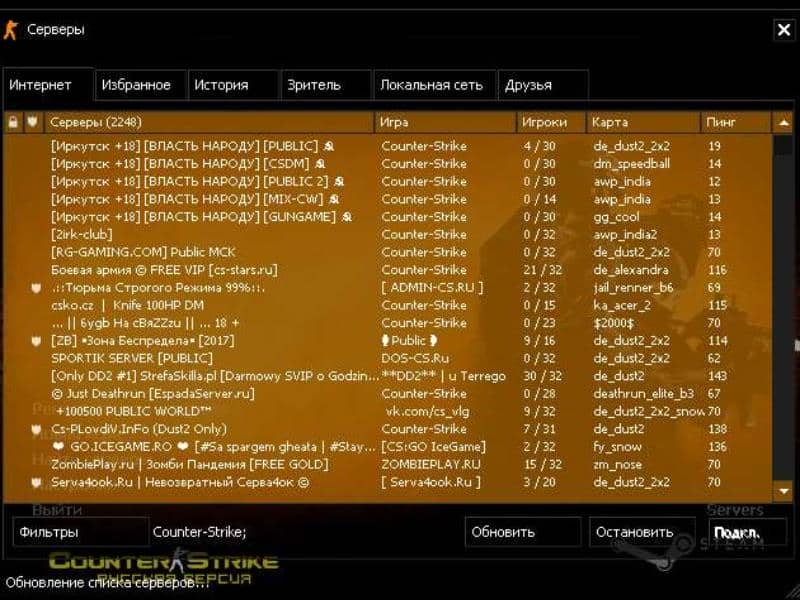This screenshot has width=800, height=600.
Task: Close the Серверы window
Action: [784, 30]
